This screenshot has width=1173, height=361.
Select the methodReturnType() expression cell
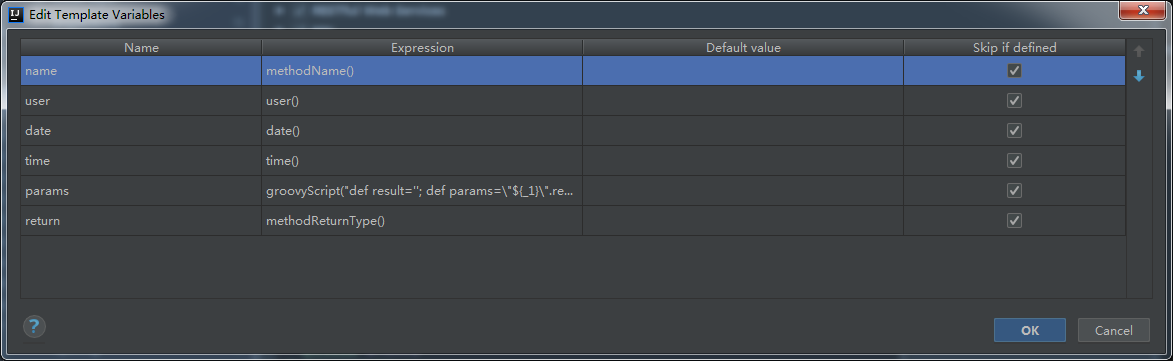422,220
